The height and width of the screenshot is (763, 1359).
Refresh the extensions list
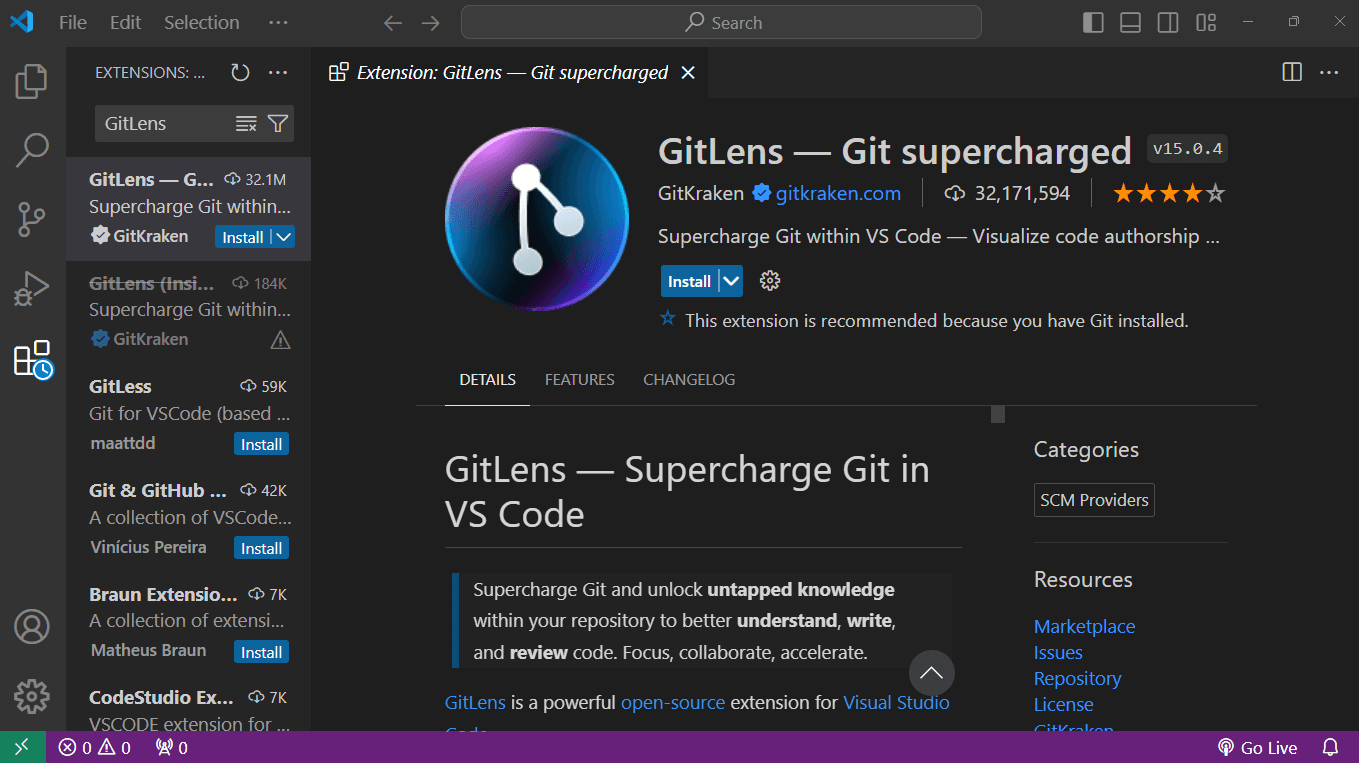(x=239, y=72)
